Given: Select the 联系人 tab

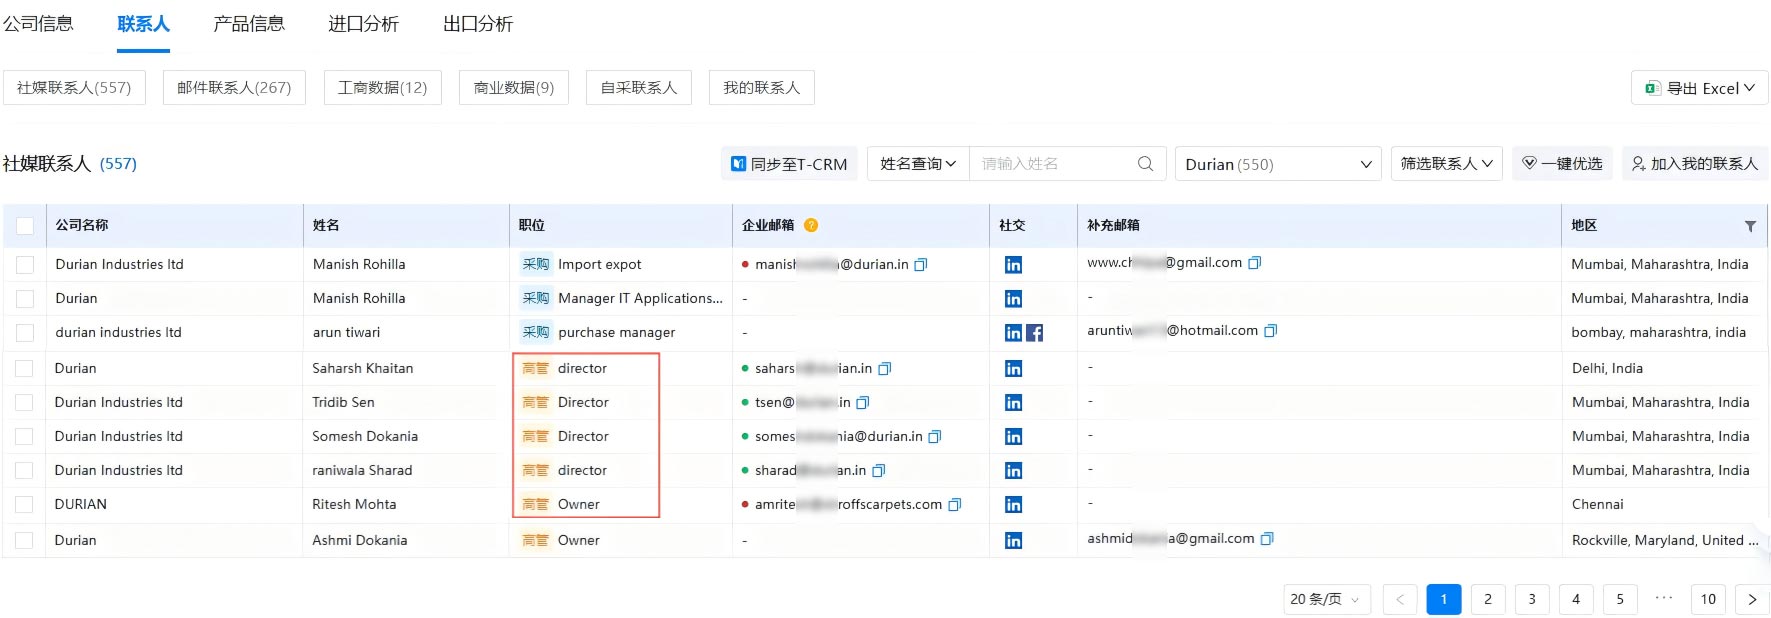Looking at the screenshot, I should click(143, 24).
